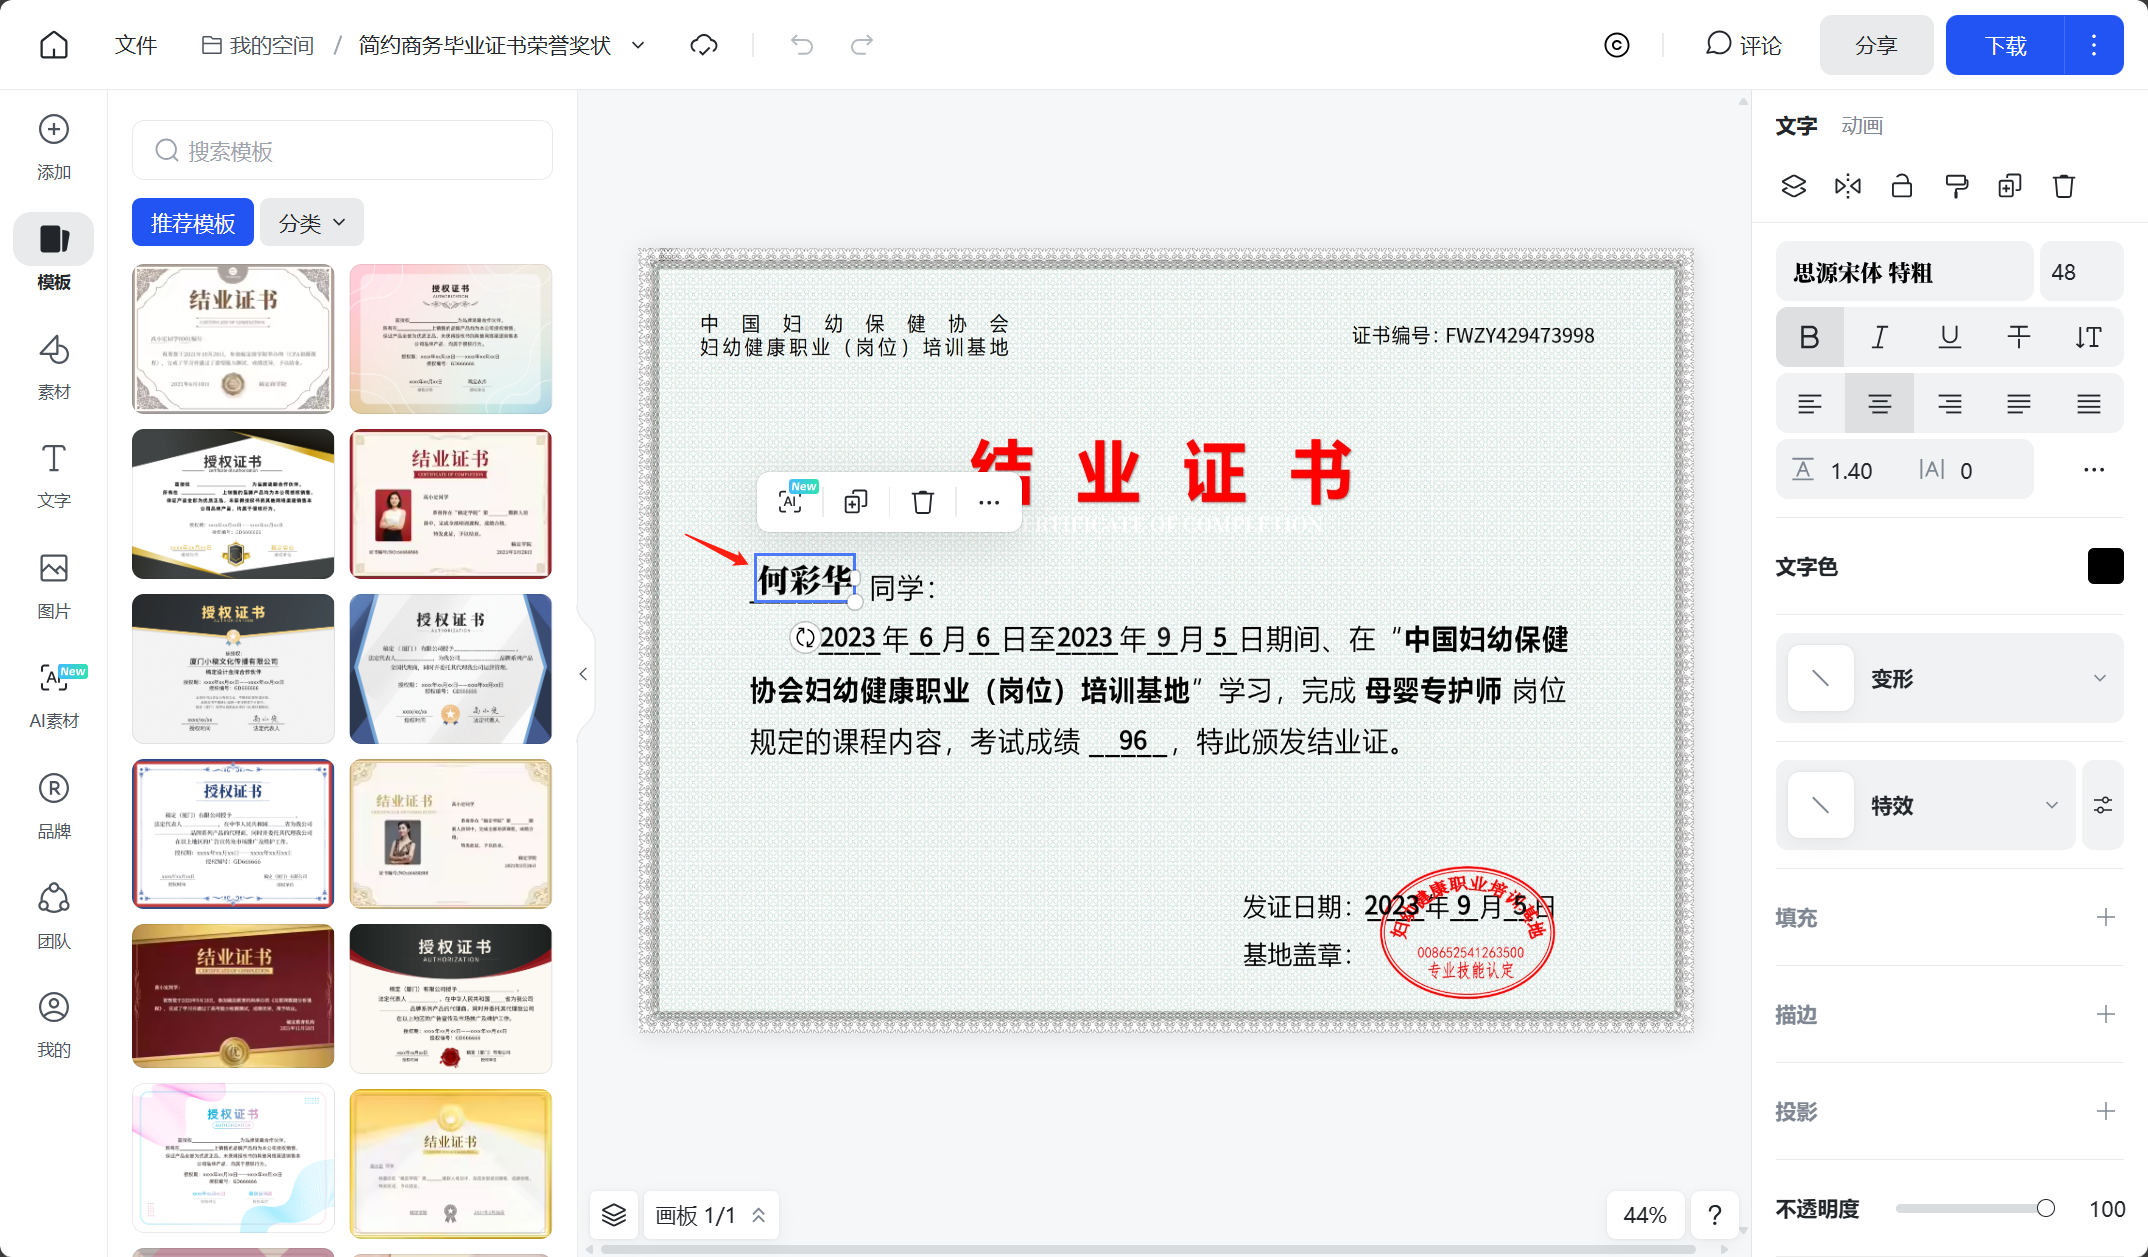
Task: Click the copyright icon in top bar
Action: tap(1617, 45)
